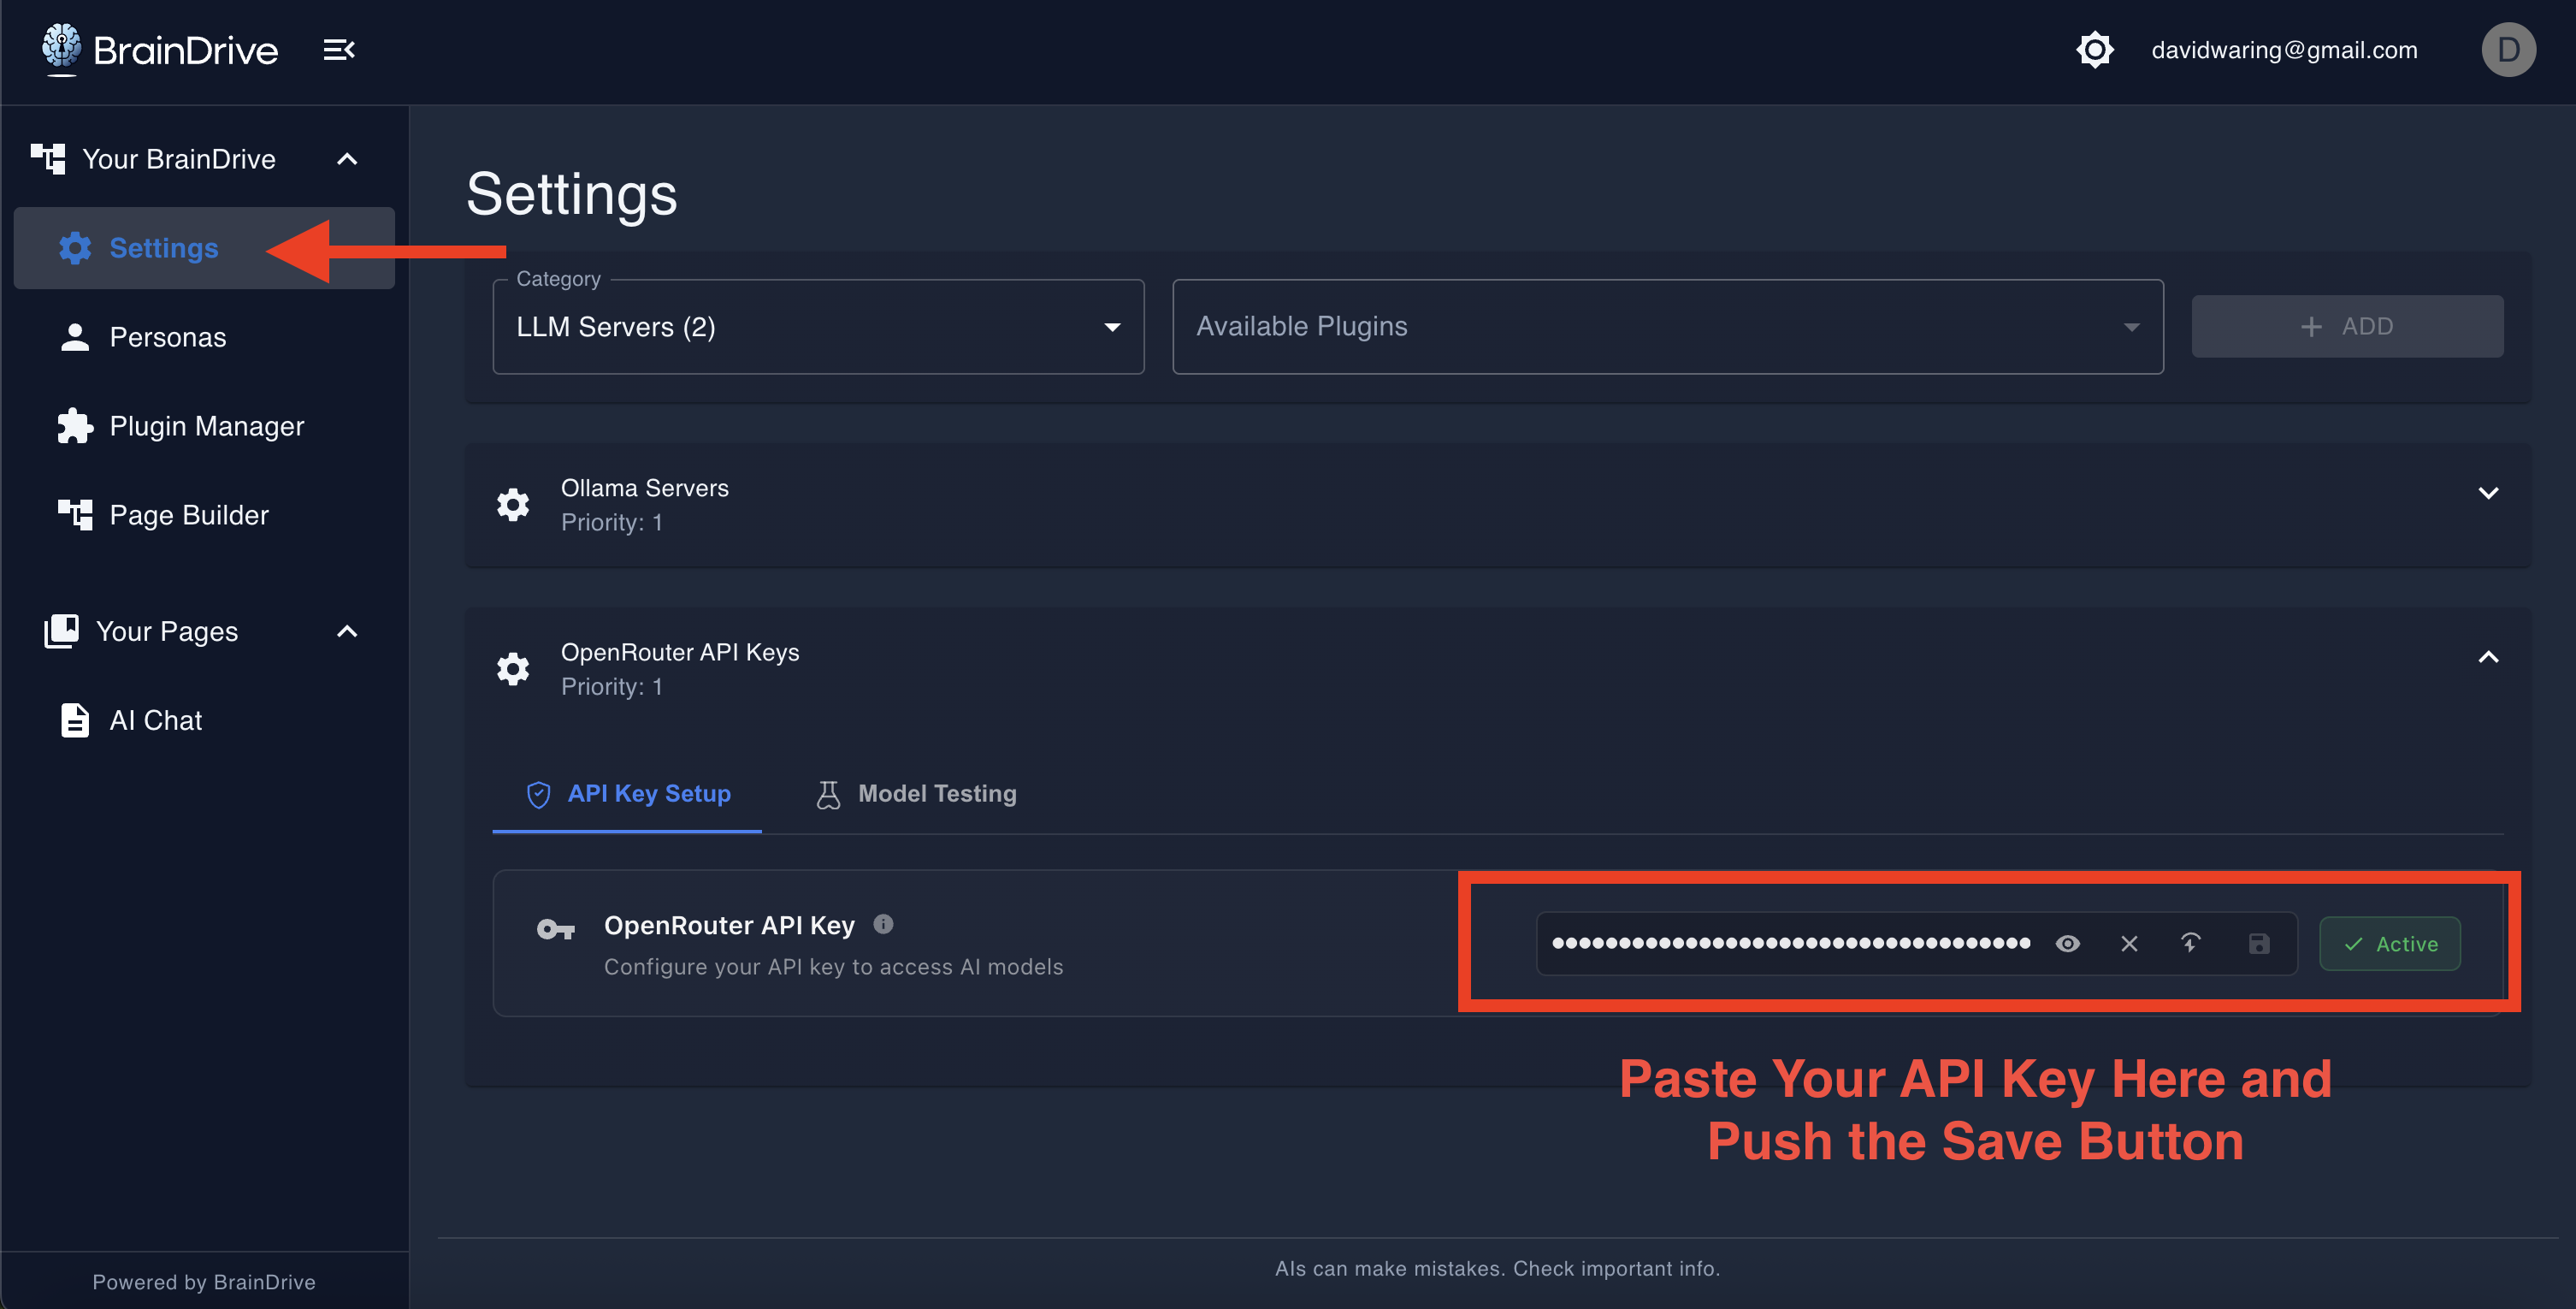Expand the Ollama Servers section
This screenshot has width=2576, height=1309.
click(2488, 493)
